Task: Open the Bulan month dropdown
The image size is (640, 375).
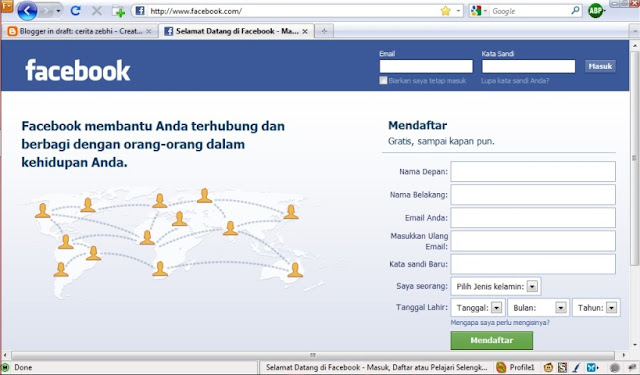Action: point(538,308)
